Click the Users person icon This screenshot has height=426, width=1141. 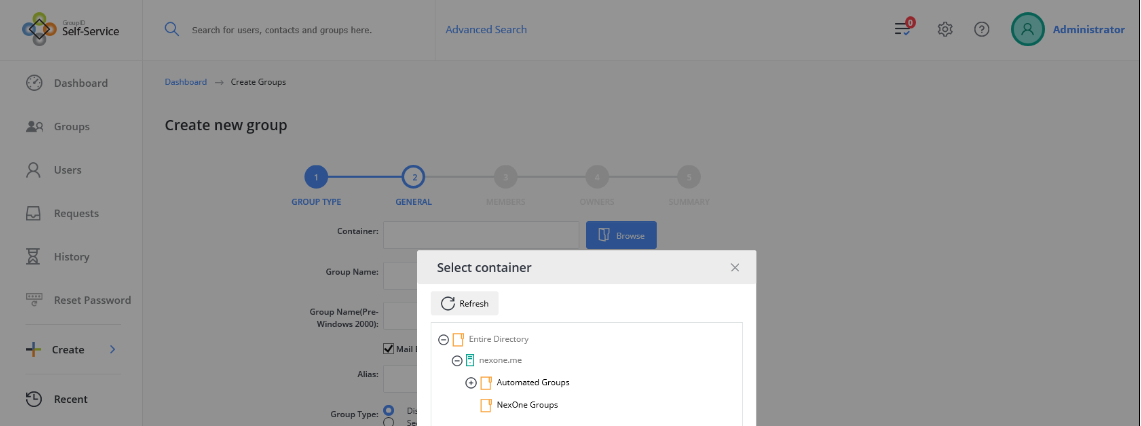click(33, 170)
